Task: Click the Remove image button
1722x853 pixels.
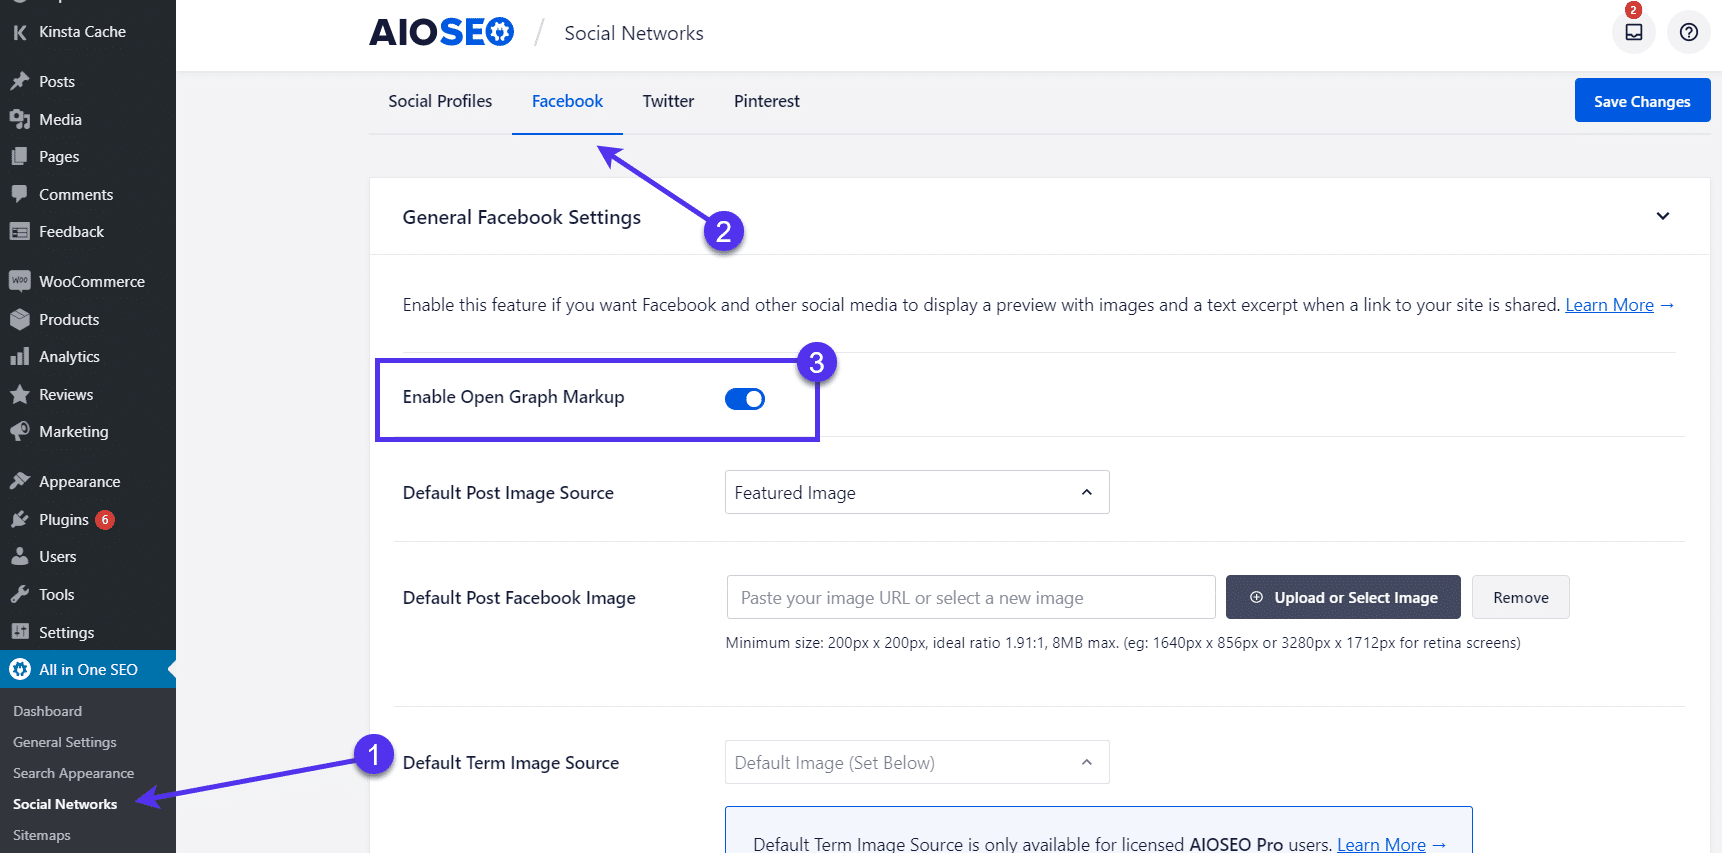Action: click(x=1521, y=597)
